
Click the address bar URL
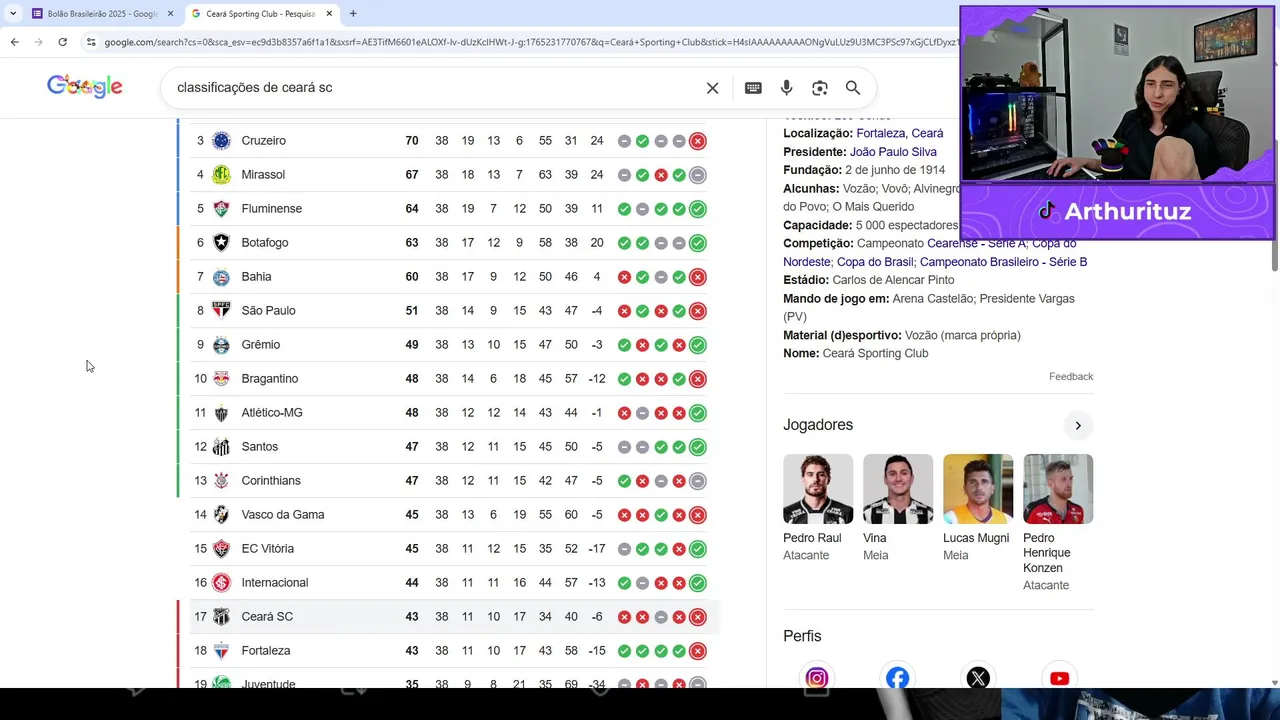[x=530, y=42]
